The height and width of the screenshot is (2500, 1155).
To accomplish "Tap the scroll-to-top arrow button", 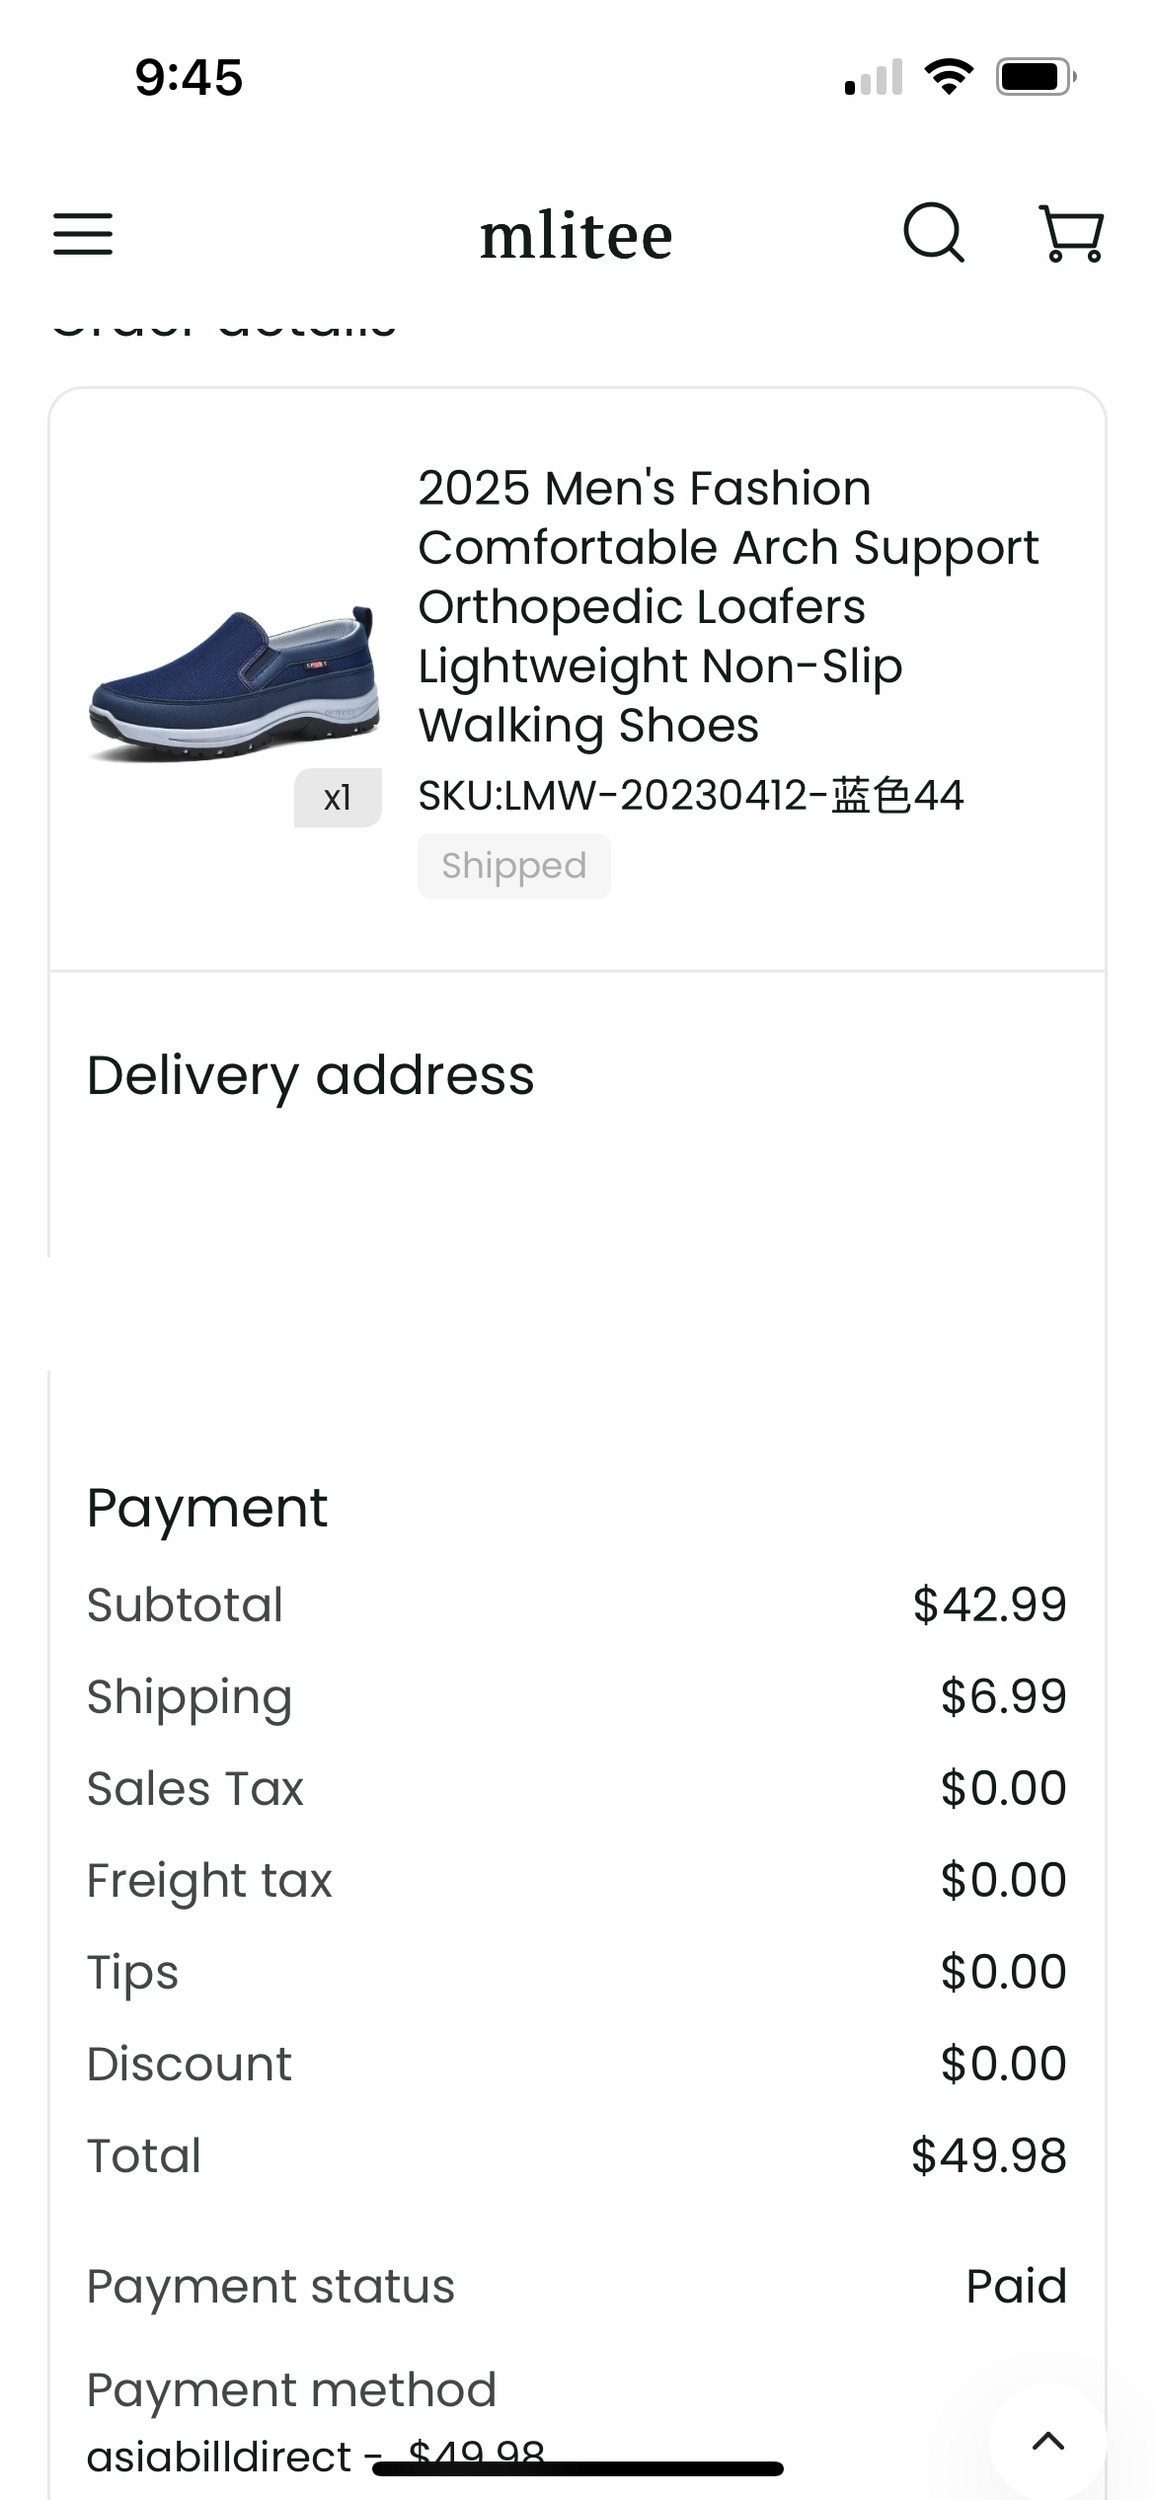I will (1047, 2441).
